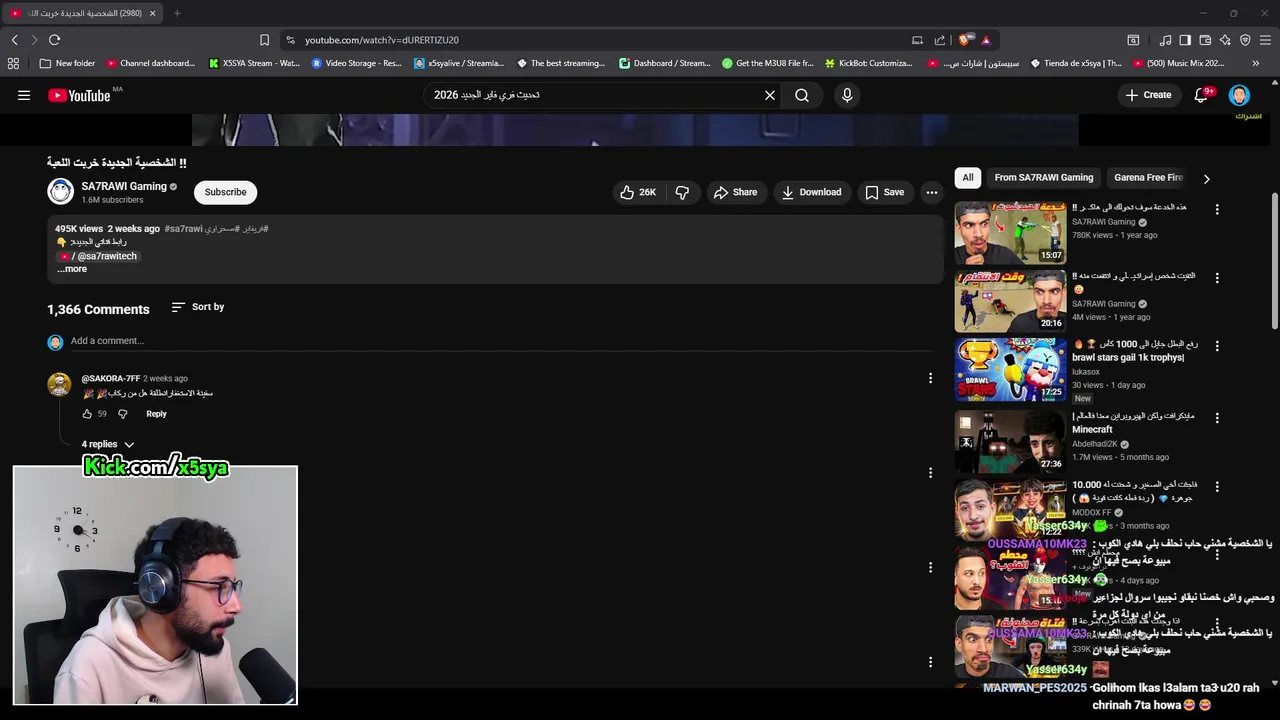This screenshot has height=720, width=1280.
Task: Open the browser music playlist icon
Action: [x=1165, y=40]
